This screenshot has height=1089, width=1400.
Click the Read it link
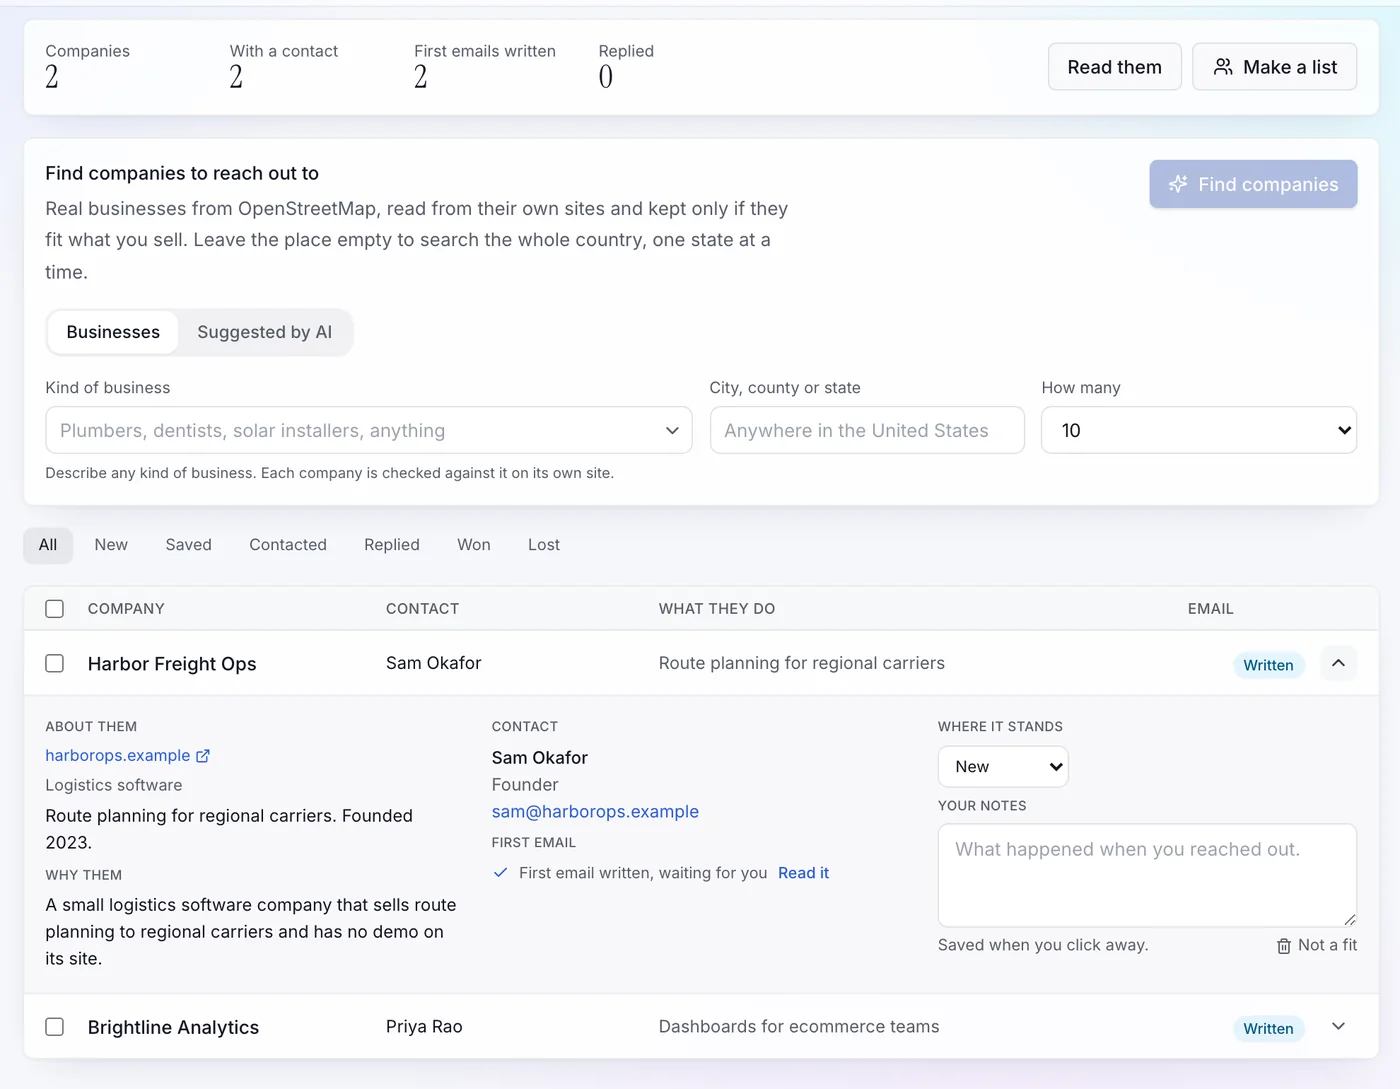[804, 873]
